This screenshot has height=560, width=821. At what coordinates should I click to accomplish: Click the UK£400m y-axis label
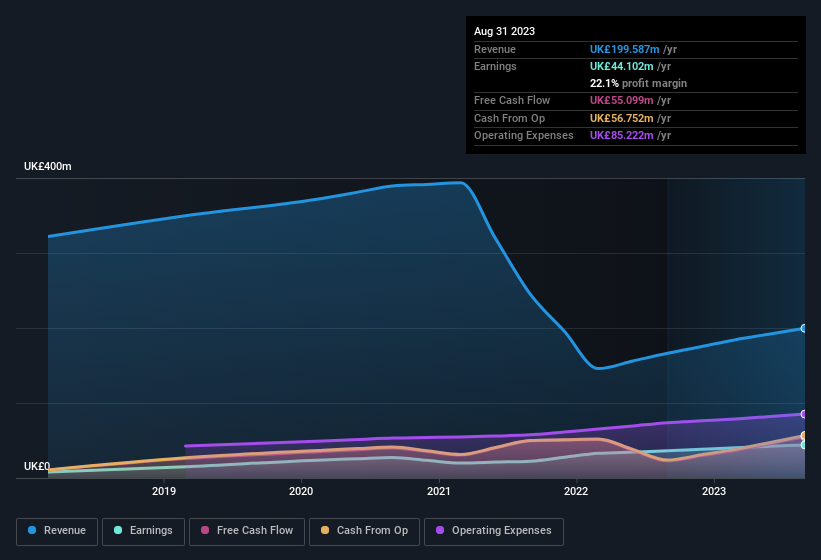48,166
